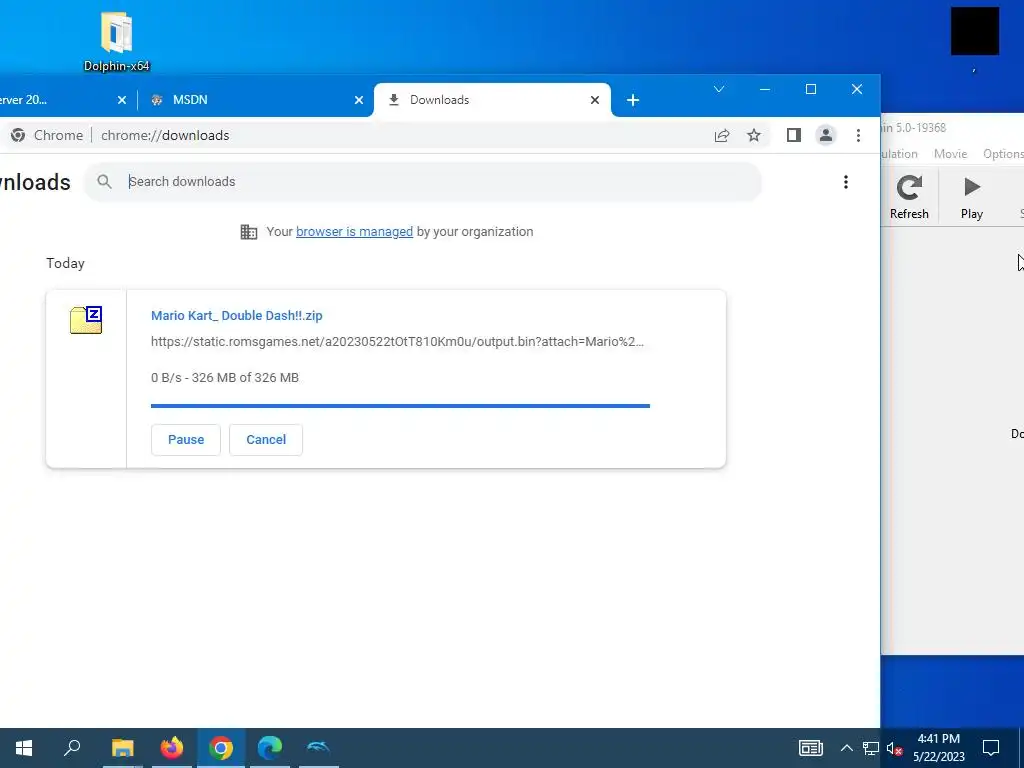
Task: Open the downloads page more-actions menu
Action: click(x=846, y=182)
